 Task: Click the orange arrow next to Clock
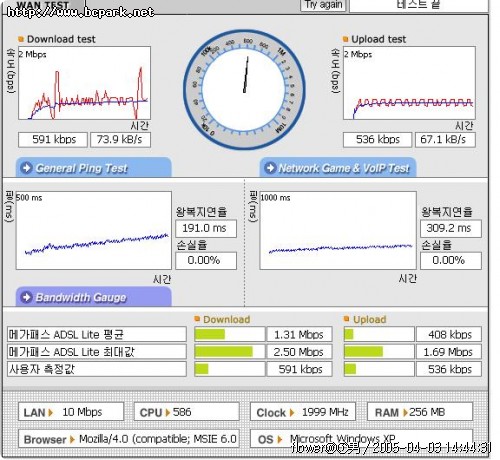point(292,413)
